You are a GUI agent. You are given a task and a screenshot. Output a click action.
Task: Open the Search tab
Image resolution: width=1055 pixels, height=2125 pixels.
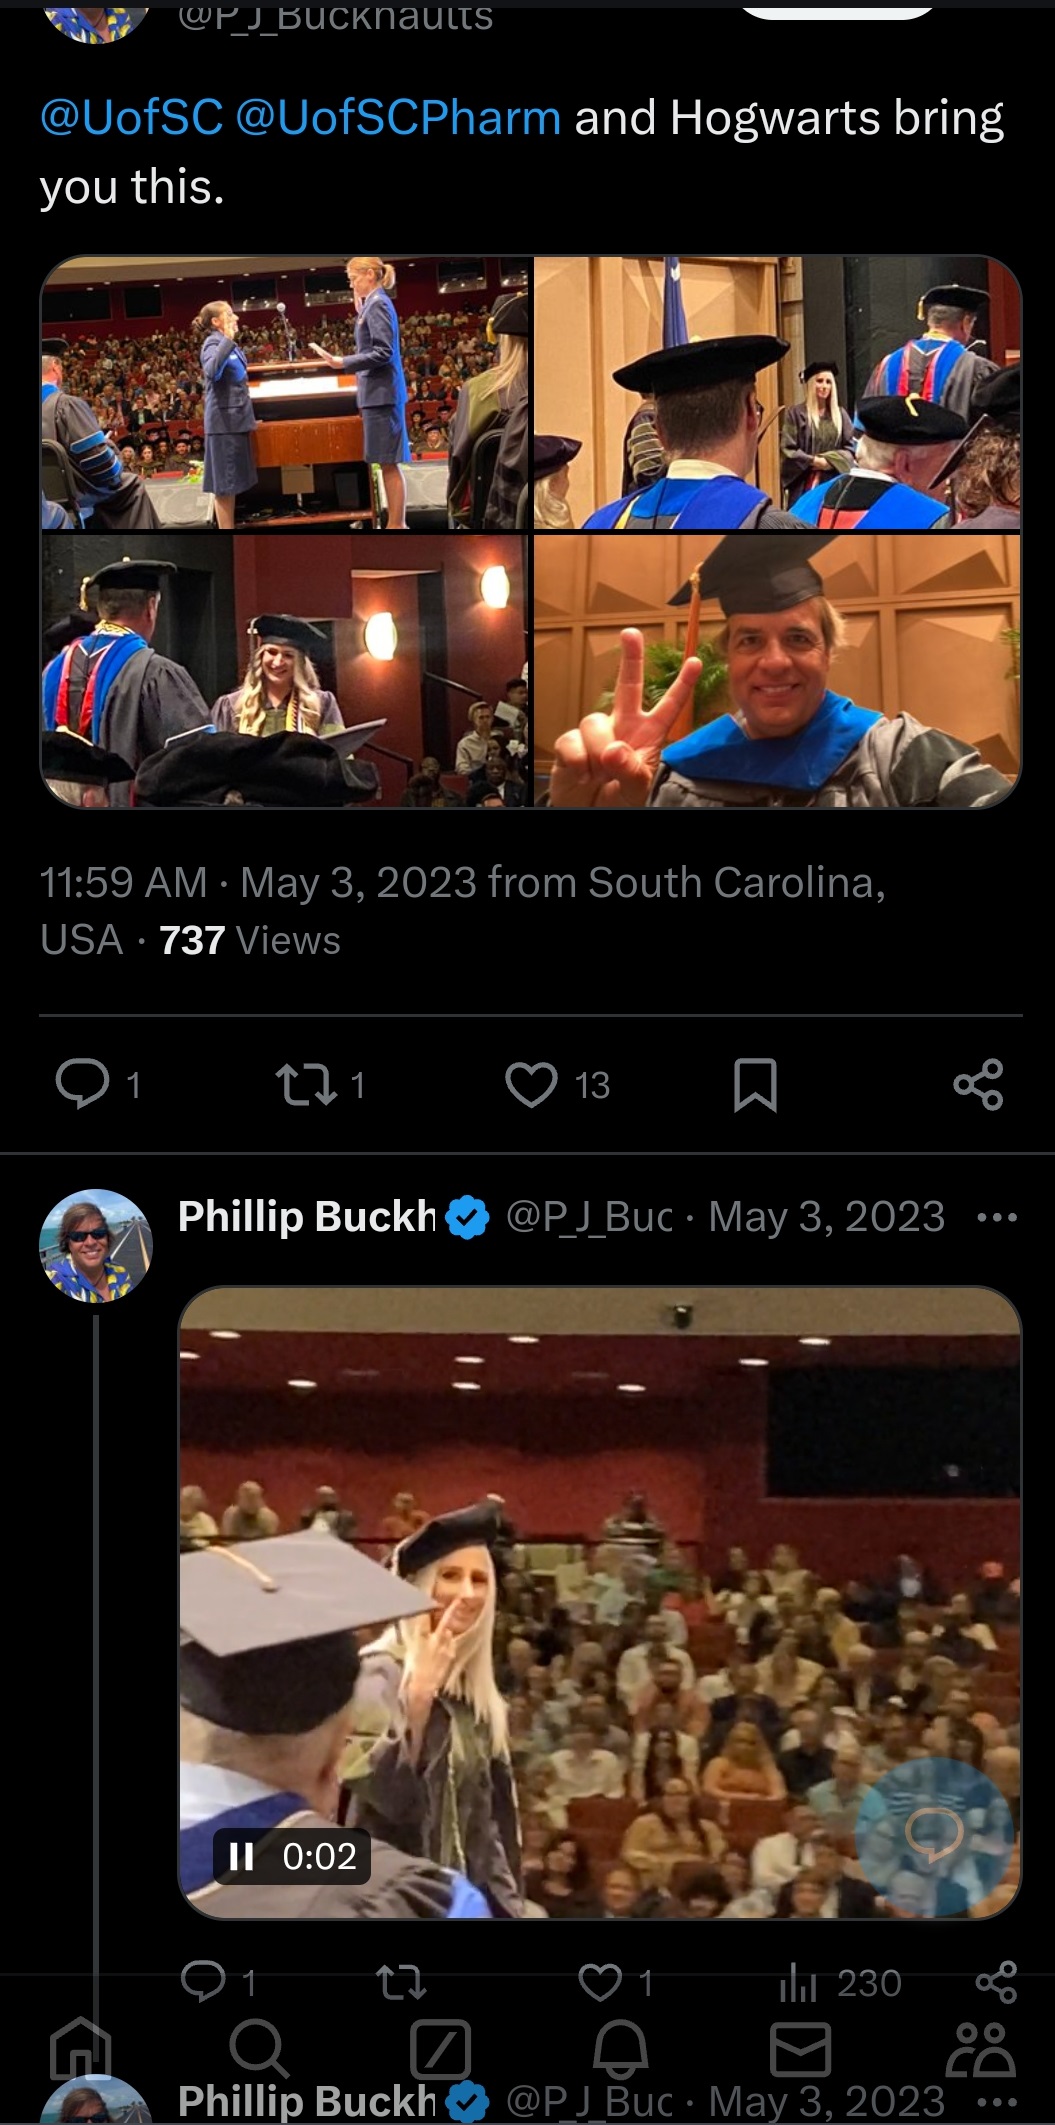click(x=259, y=2047)
